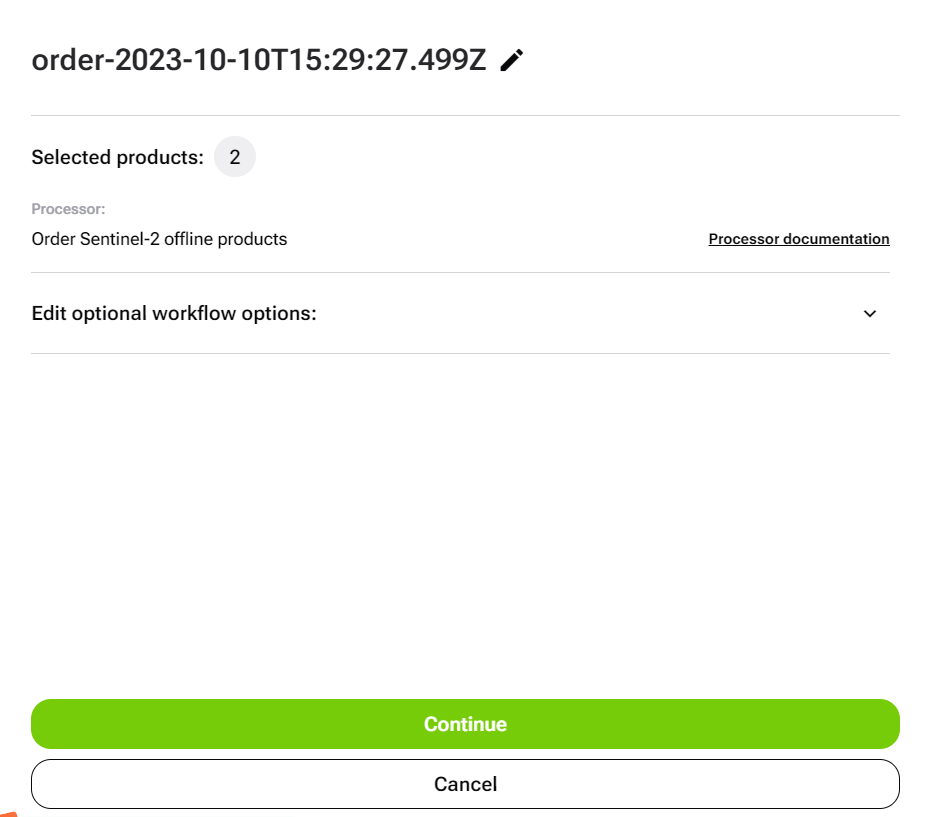This screenshot has height=817, width=930.
Task: Open the Processor documentation link
Action: coord(799,239)
